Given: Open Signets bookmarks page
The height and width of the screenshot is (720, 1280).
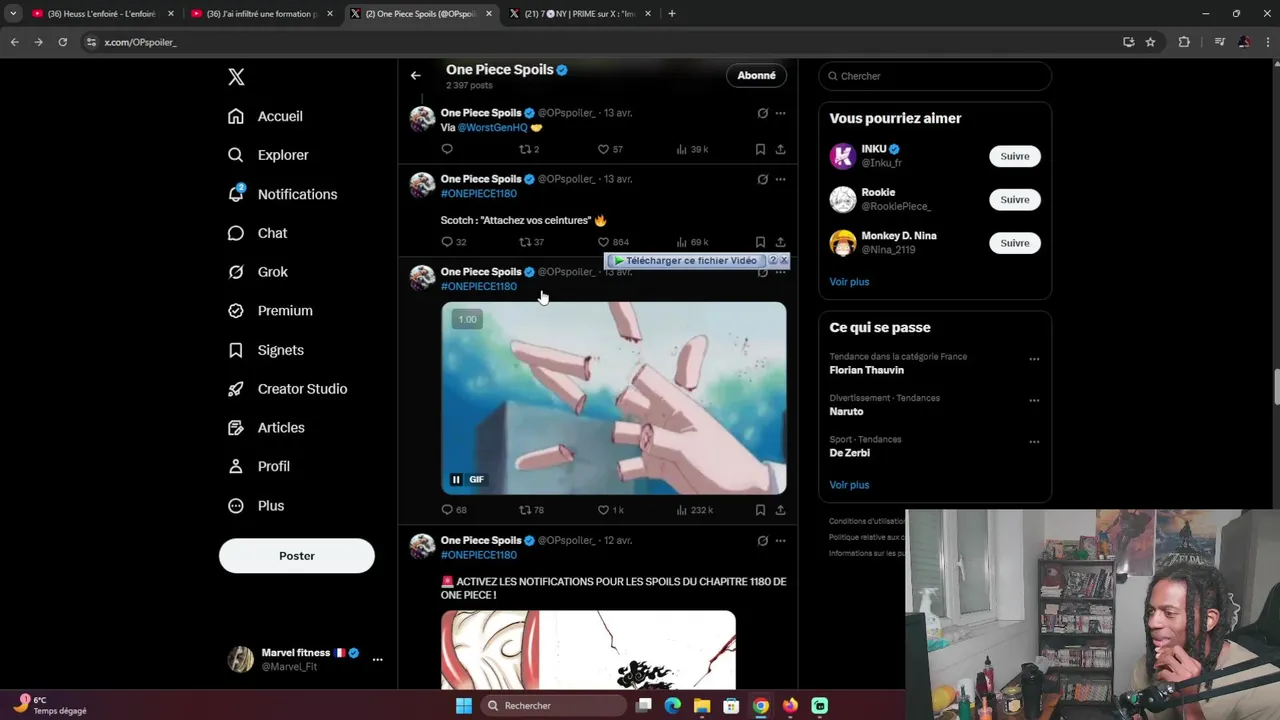Looking at the screenshot, I should [265, 350].
